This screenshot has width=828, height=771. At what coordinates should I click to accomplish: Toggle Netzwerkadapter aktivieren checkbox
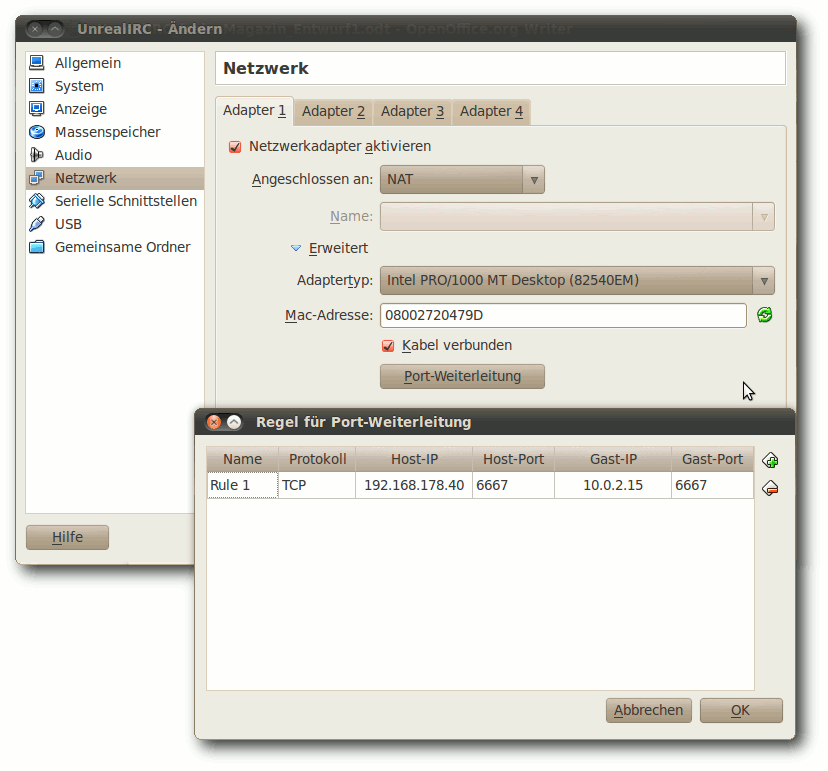click(235, 146)
